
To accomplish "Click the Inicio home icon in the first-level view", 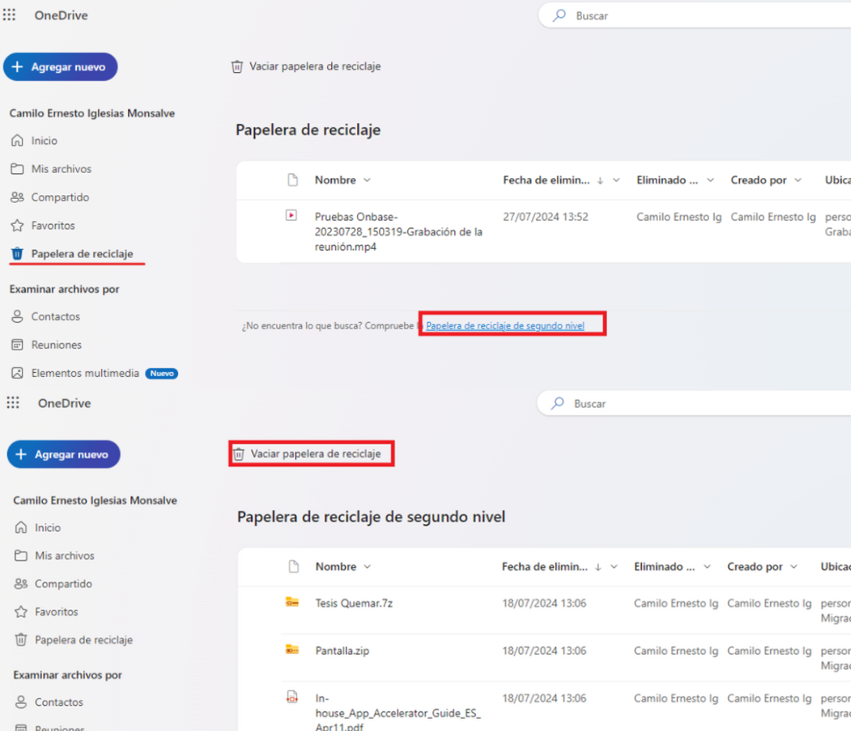I will 17,141.
